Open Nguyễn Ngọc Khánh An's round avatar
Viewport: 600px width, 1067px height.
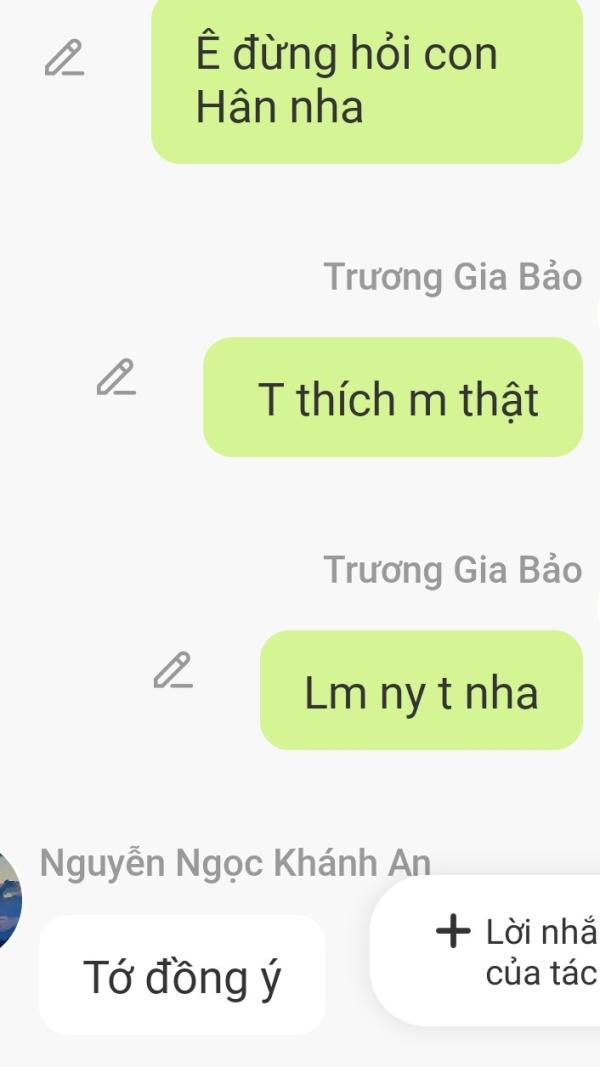(x=10, y=900)
